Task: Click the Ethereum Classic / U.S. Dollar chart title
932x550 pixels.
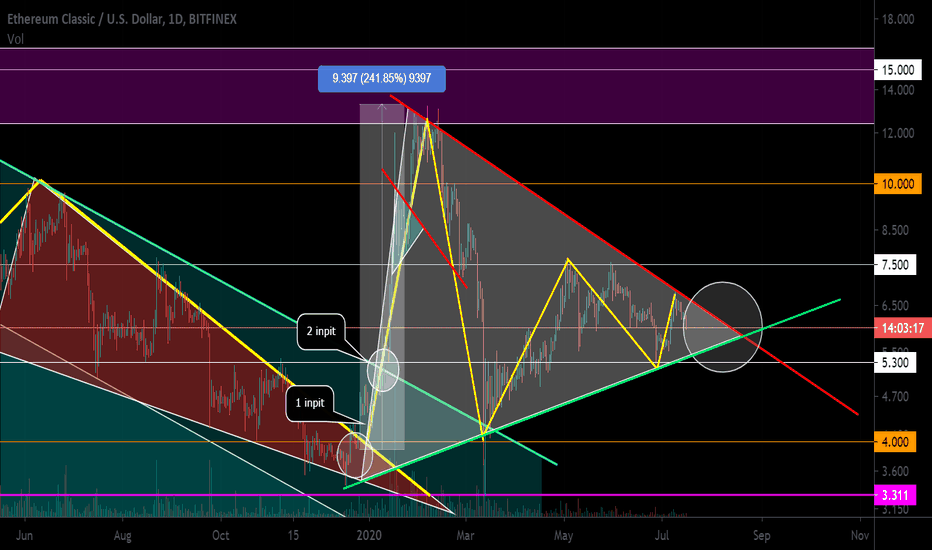Action: (x=122, y=19)
